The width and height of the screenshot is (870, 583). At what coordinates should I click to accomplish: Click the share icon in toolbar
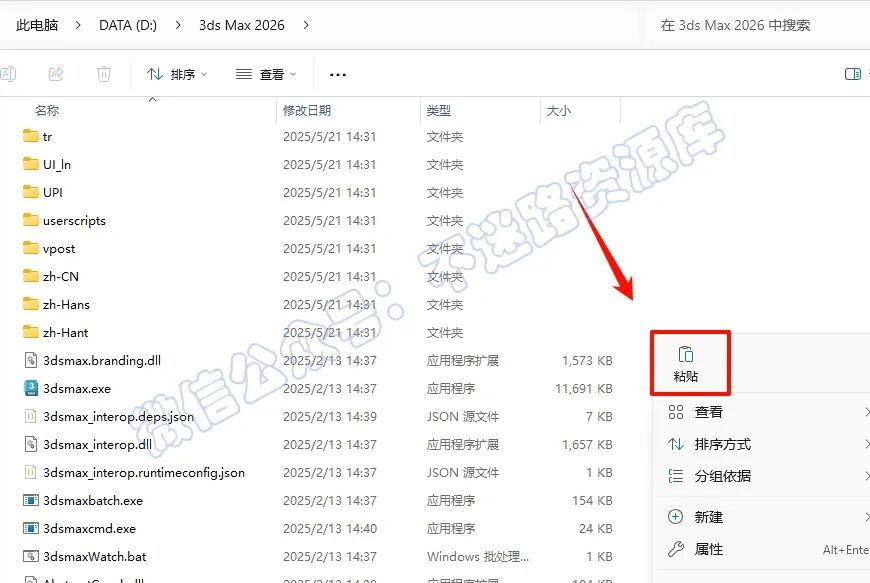point(56,74)
